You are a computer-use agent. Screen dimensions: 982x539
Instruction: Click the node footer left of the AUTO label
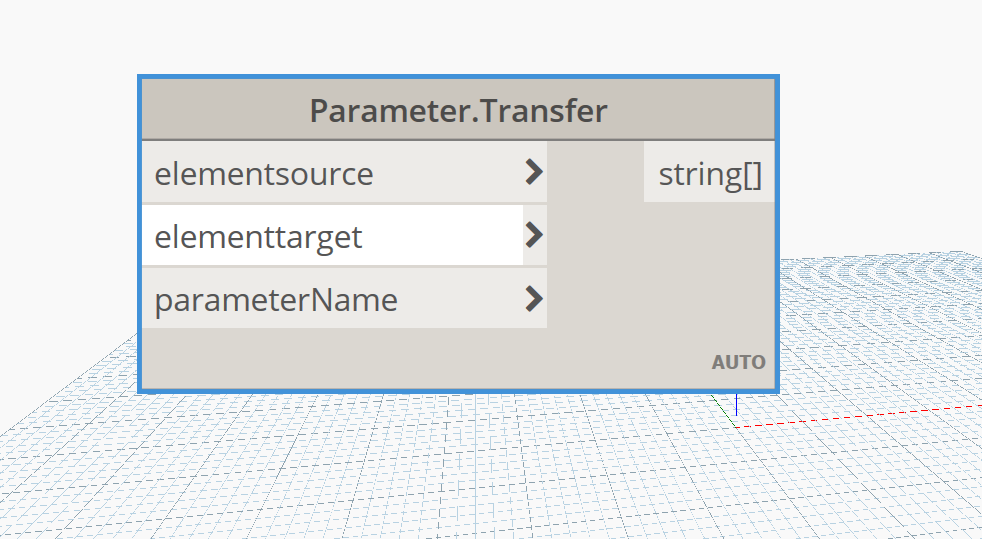[426, 360]
